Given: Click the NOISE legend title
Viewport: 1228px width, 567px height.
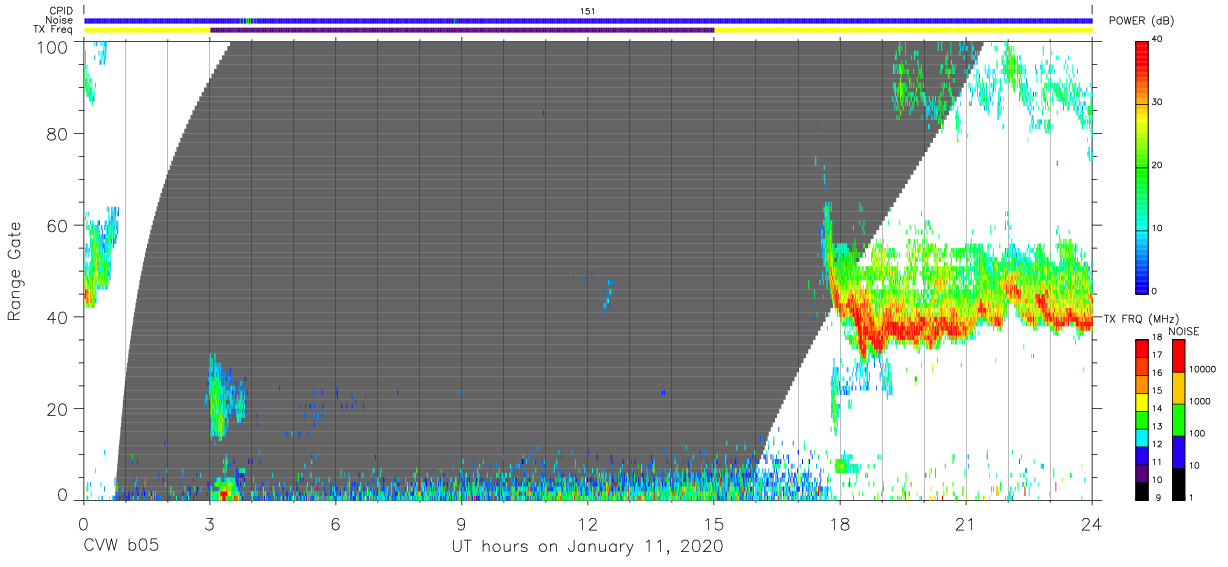Looking at the screenshot, I should coord(1184,331).
